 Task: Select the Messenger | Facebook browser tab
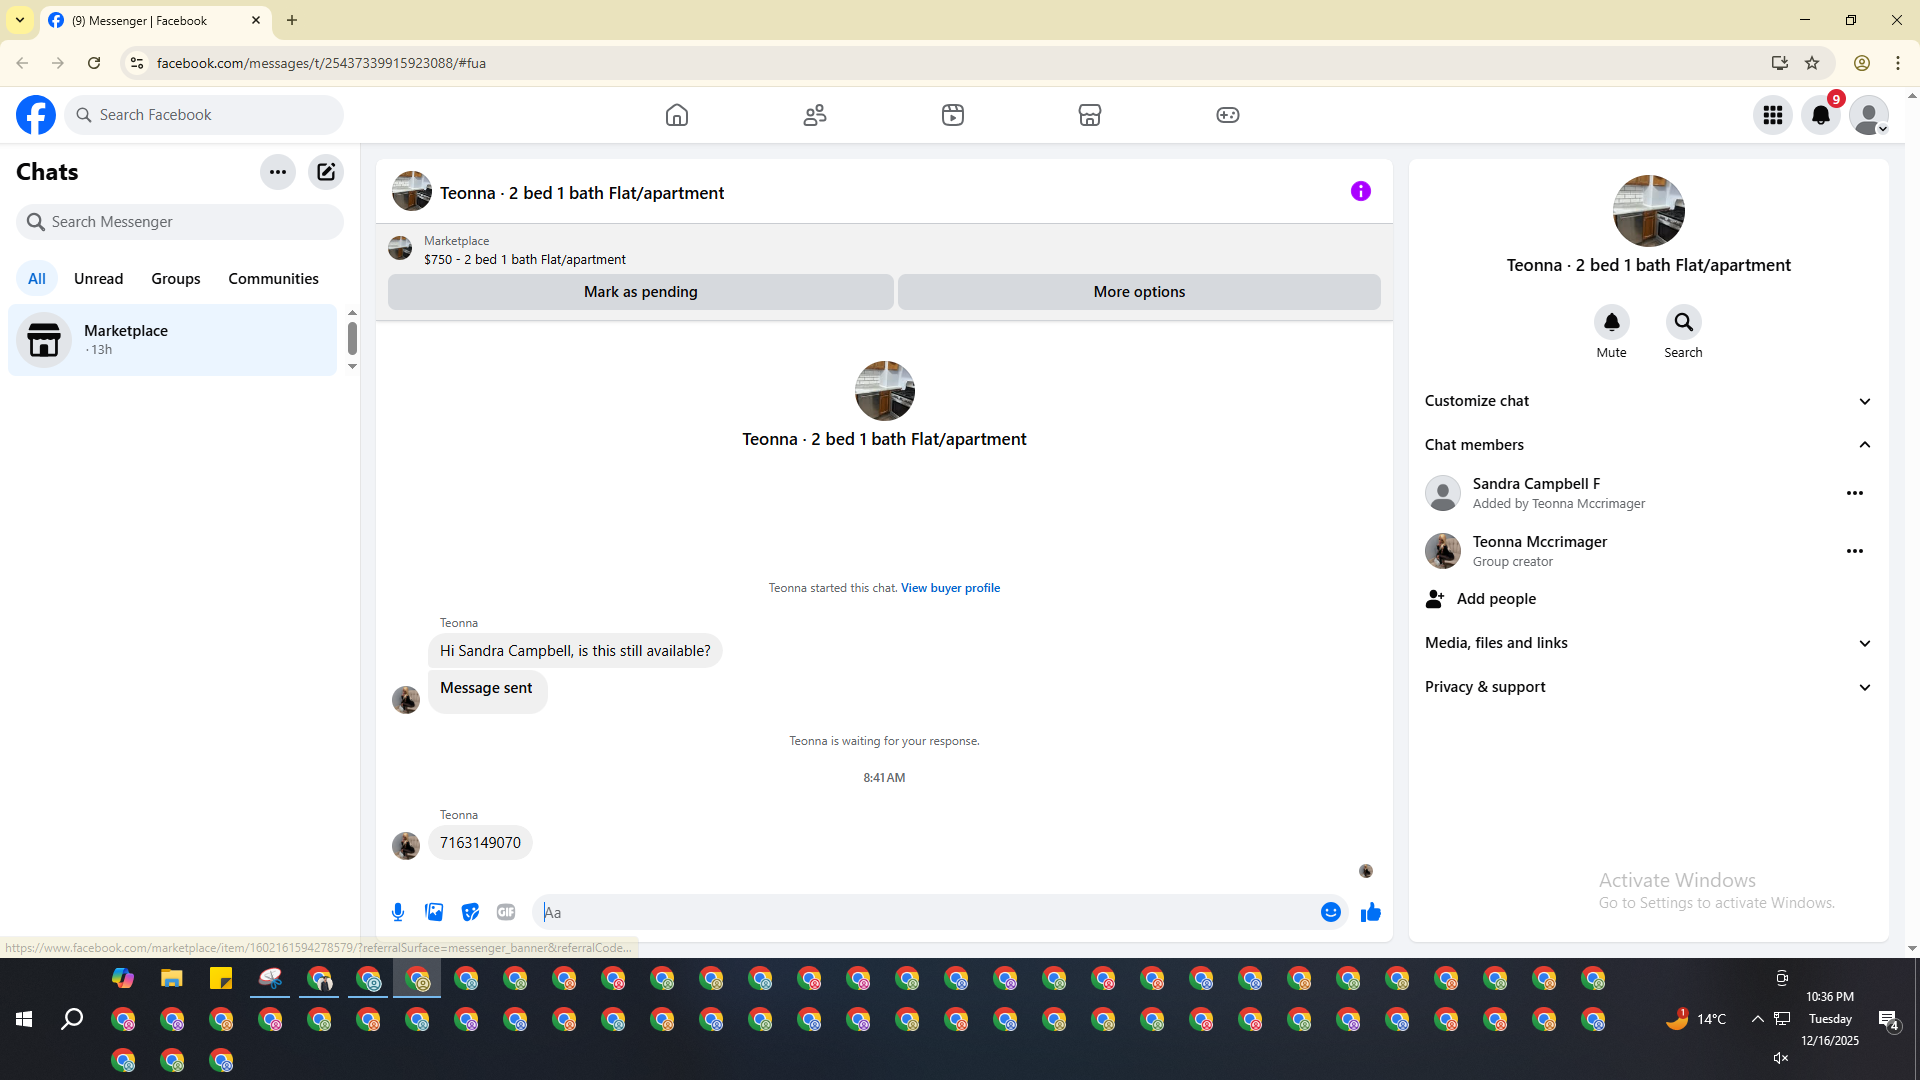click(155, 20)
